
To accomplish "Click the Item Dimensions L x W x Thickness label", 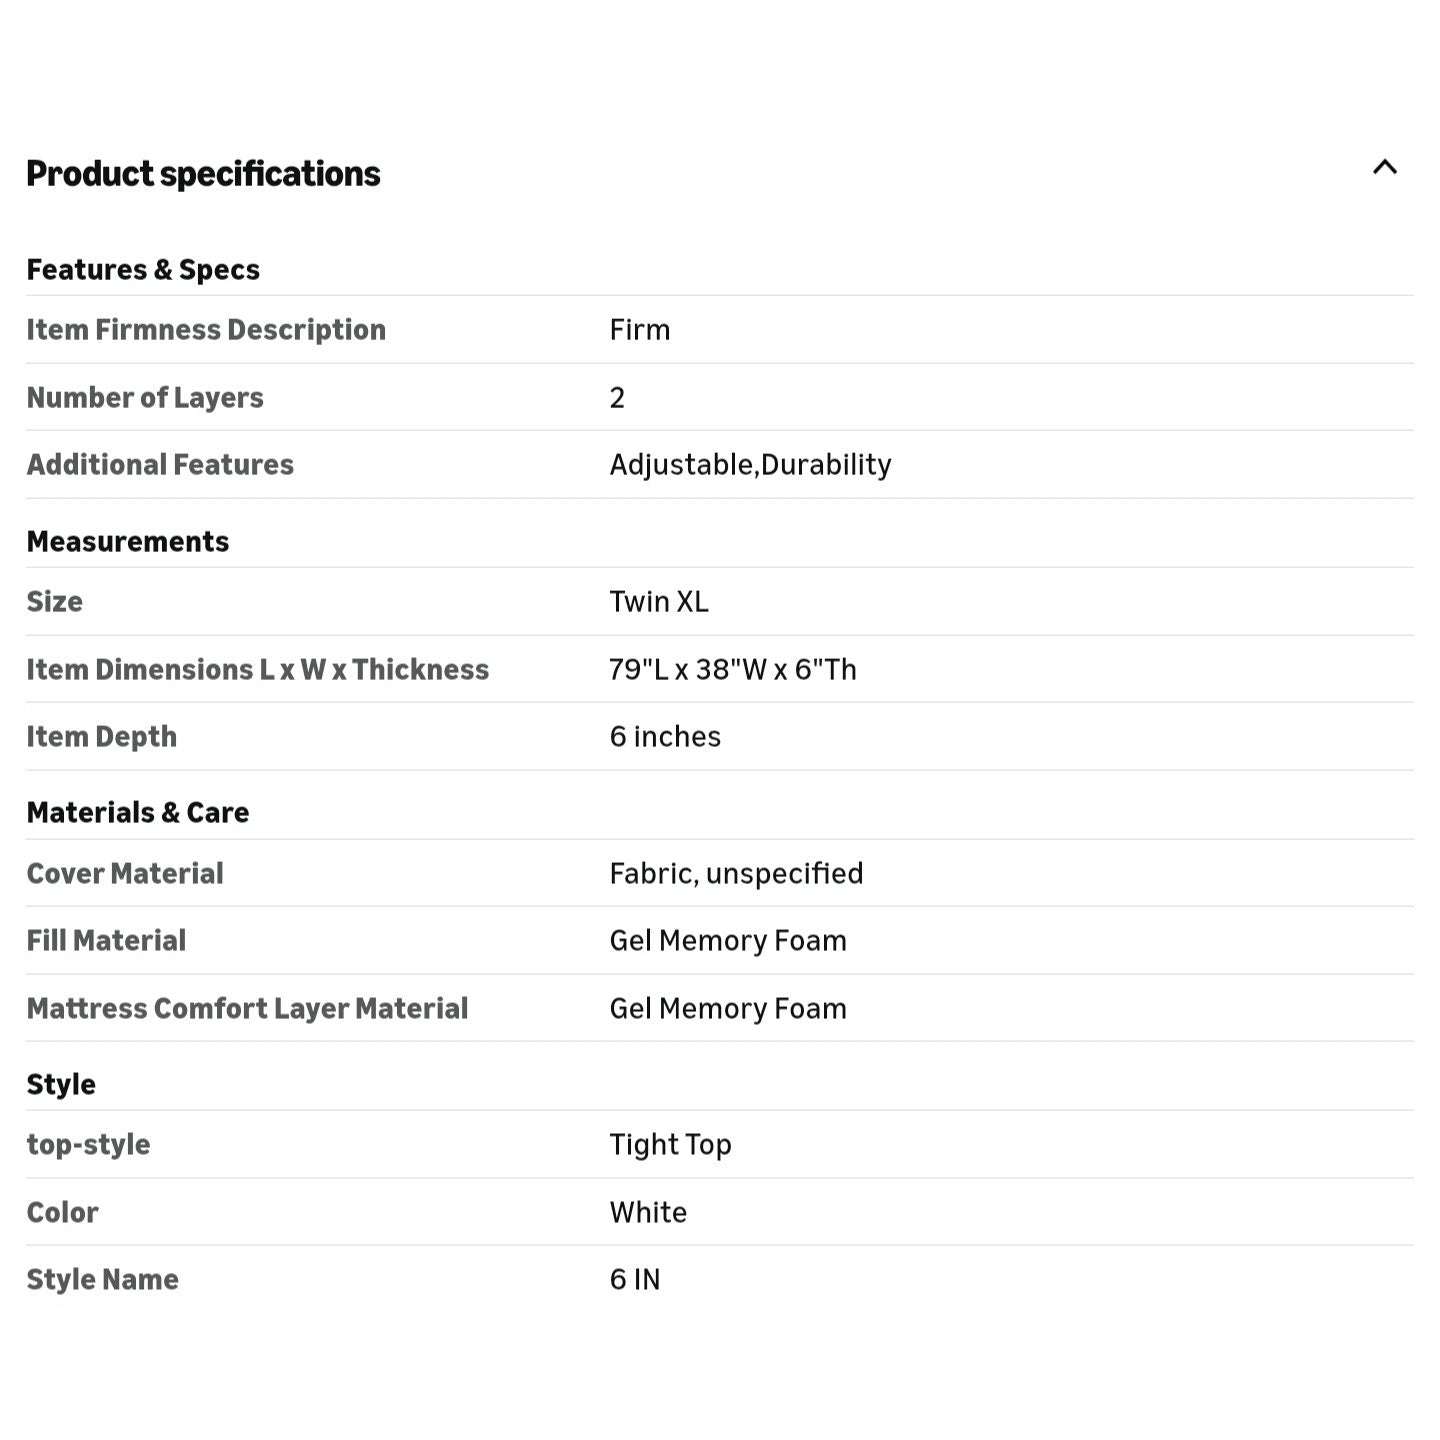I will coord(258,670).
